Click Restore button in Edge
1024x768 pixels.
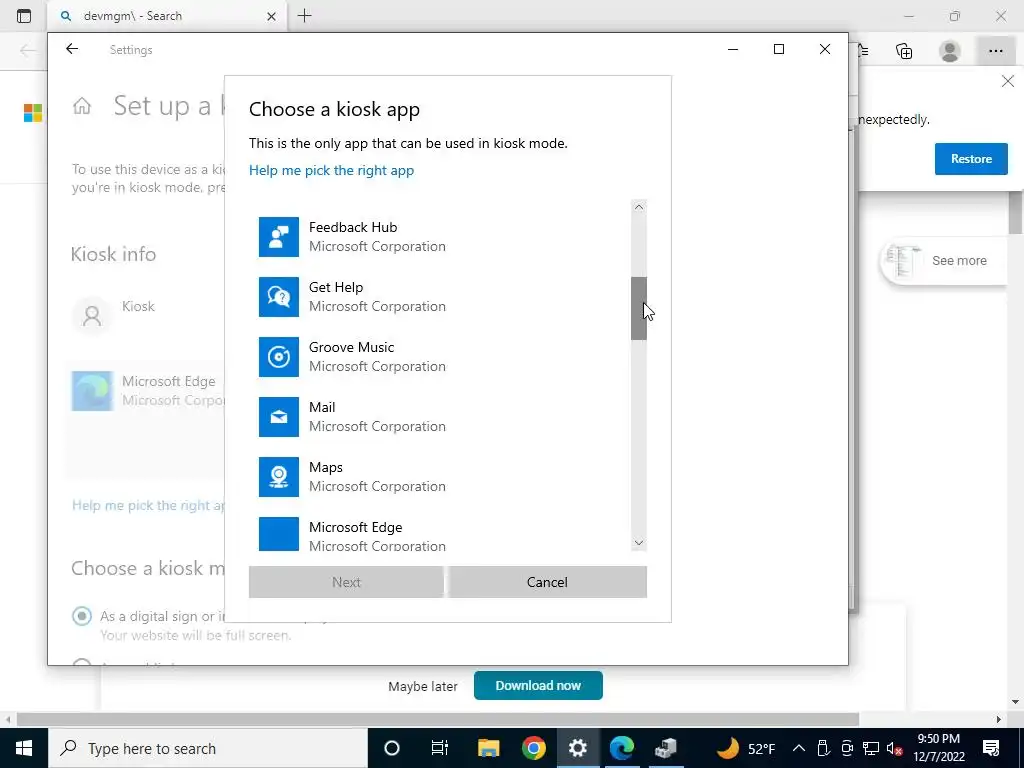click(971, 159)
